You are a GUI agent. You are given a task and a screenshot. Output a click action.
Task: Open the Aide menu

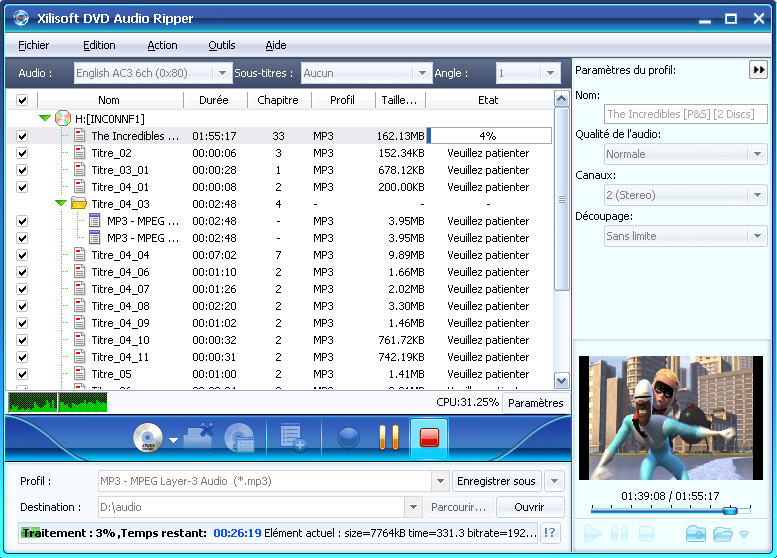point(276,45)
